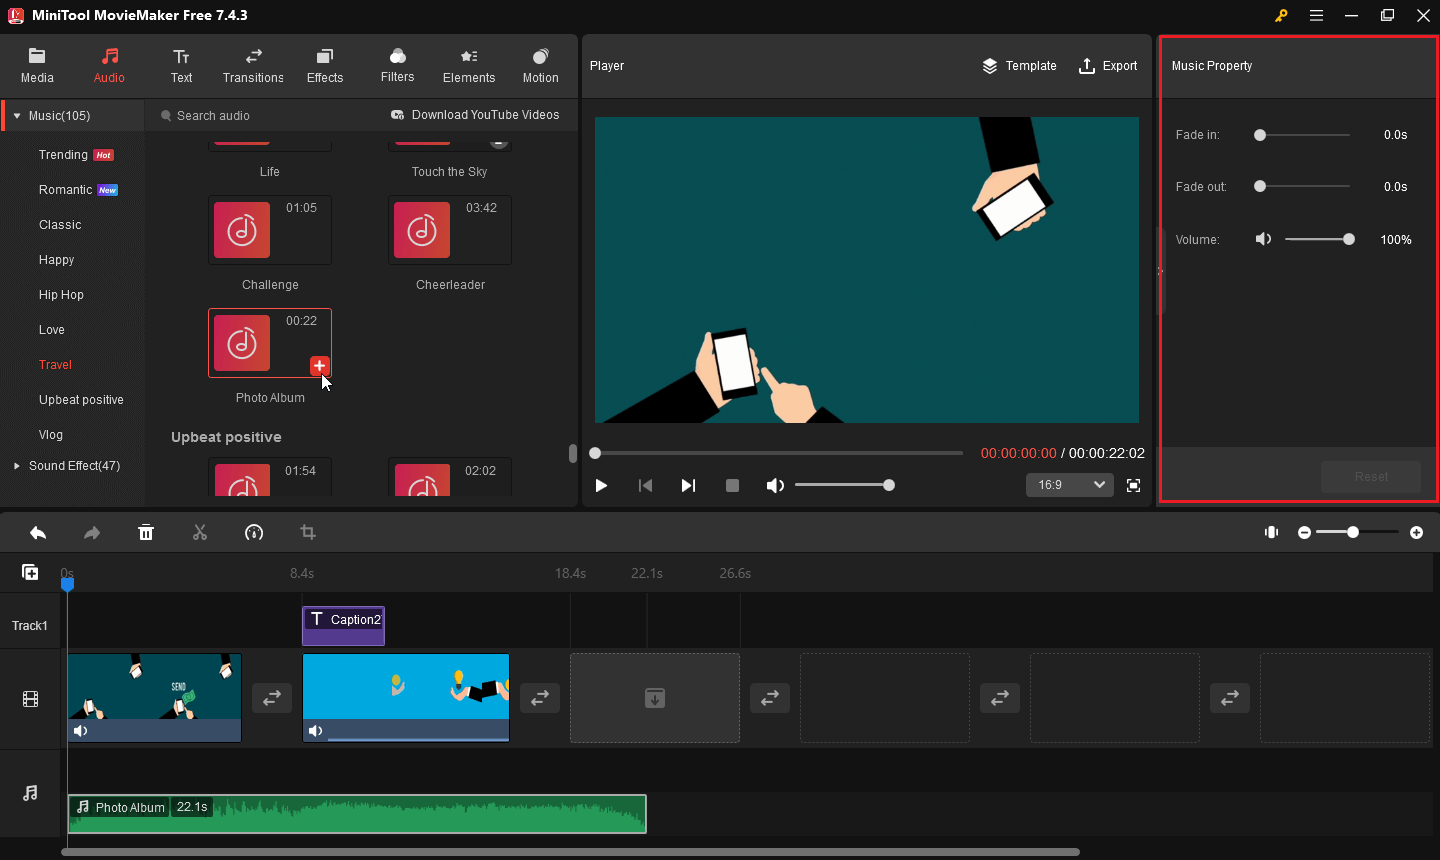Undo the last action
Viewport: 1440px width, 860px height.
[x=38, y=533]
